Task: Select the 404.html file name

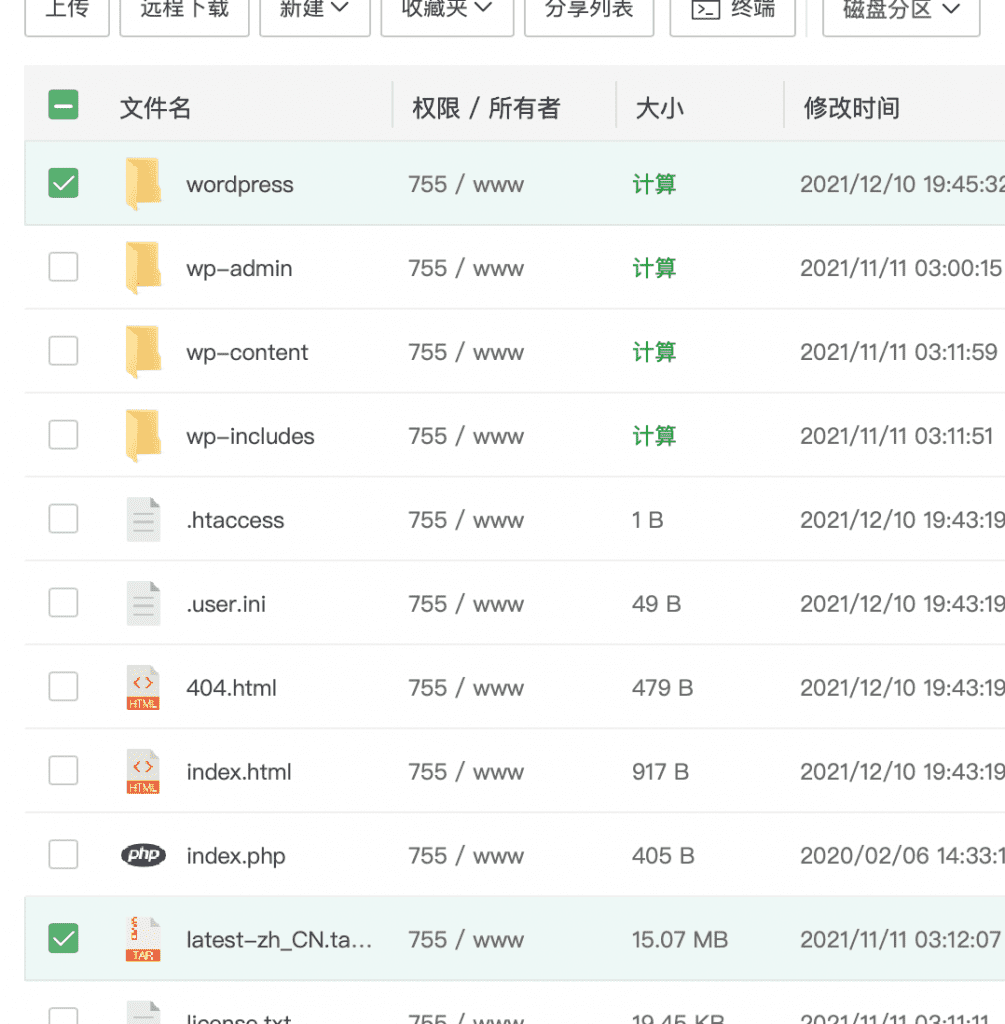Action: [x=231, y=688]
